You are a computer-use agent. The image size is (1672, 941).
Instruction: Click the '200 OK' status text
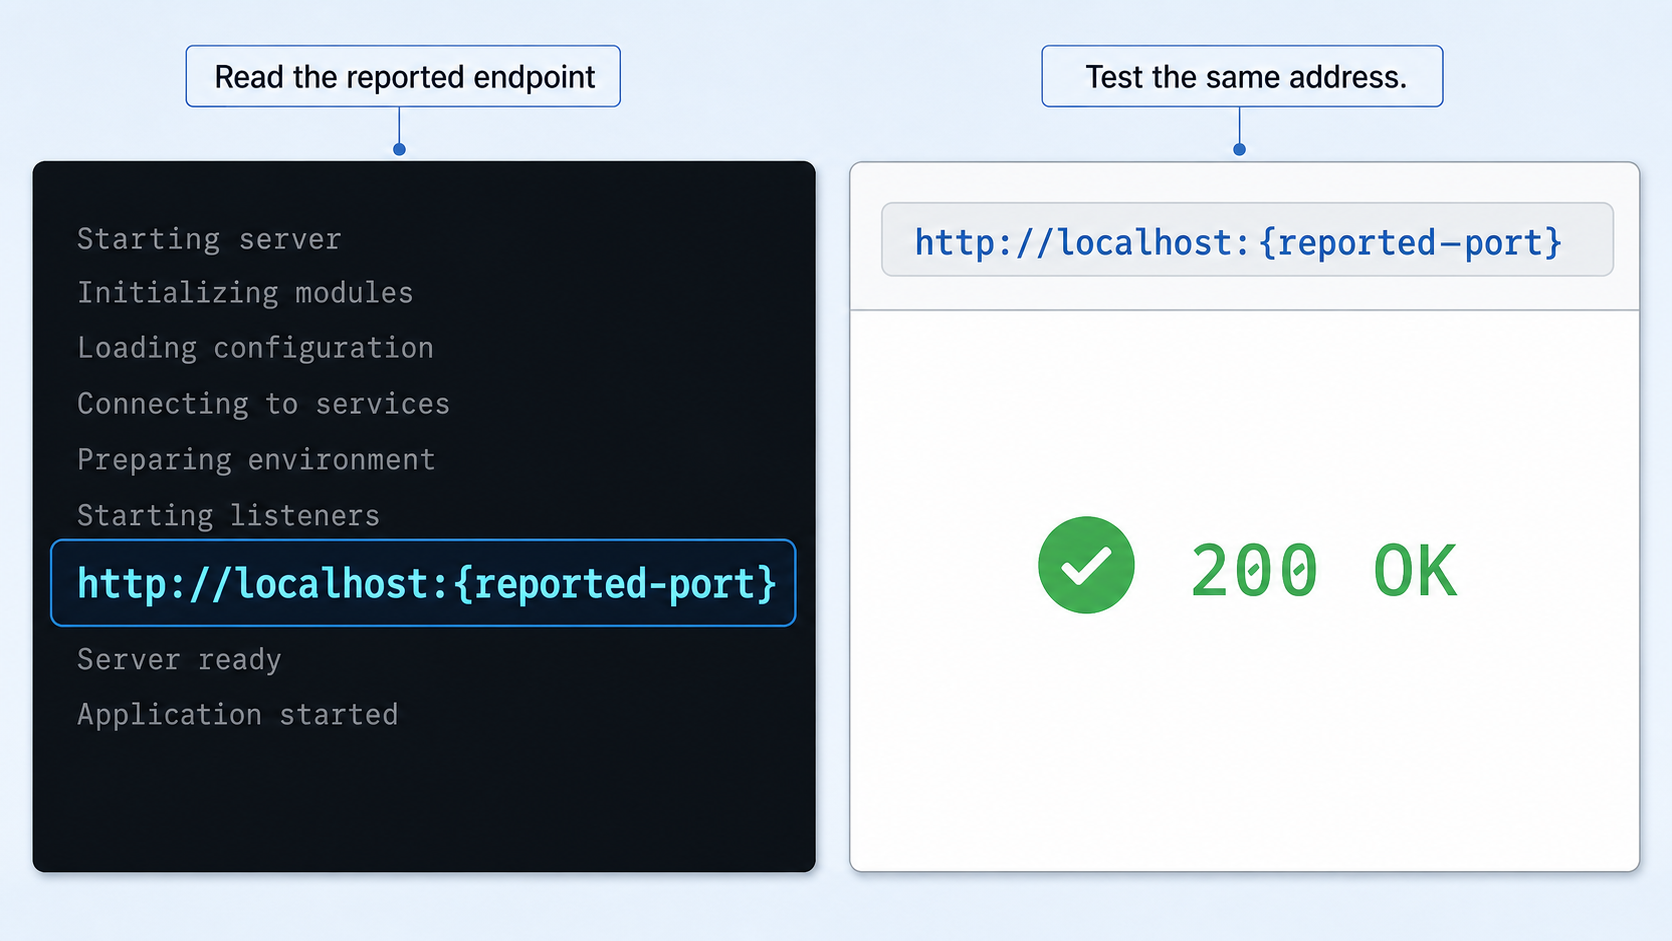pos(1323,571)
